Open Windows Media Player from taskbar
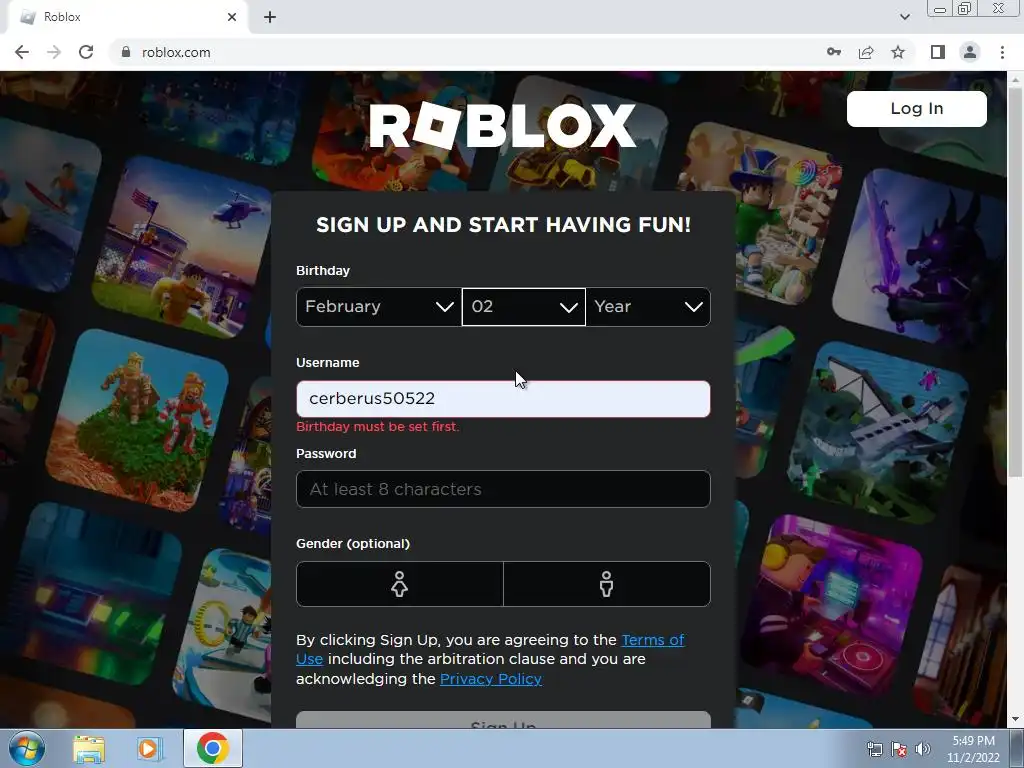This screenshot has height=768, width=1024. [x=149, y=749]
